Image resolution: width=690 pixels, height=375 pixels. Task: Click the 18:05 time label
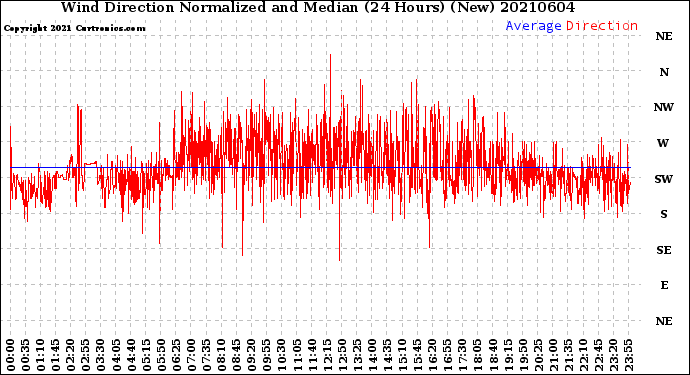pyautogui.click(x=477, y=355)
